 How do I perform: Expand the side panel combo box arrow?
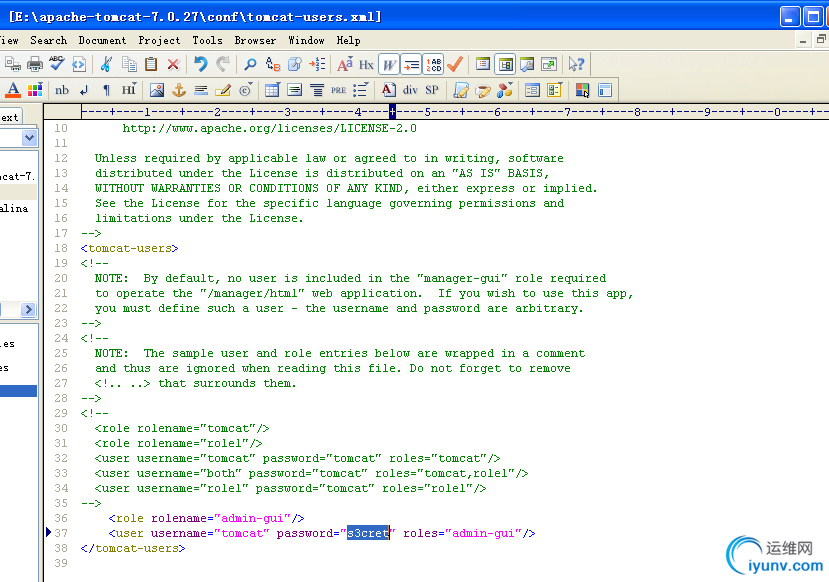click(30, 138)
